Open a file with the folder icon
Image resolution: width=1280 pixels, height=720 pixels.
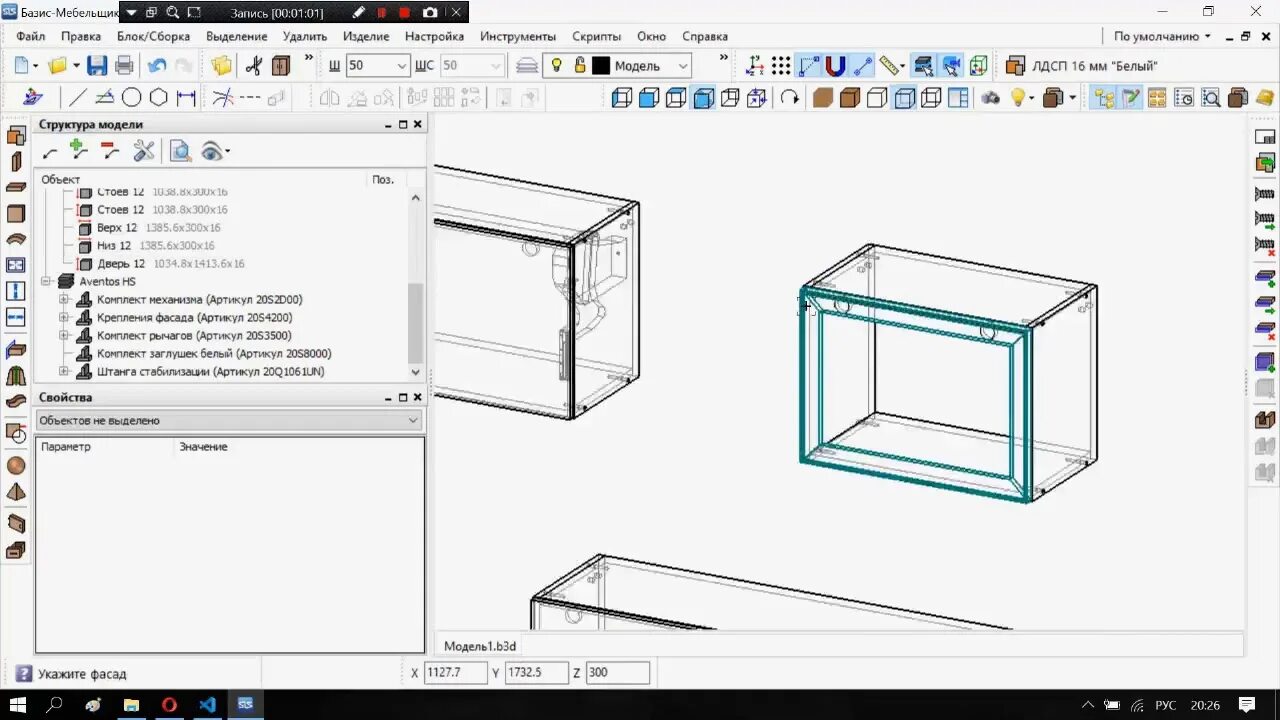[x=57, y=66]
